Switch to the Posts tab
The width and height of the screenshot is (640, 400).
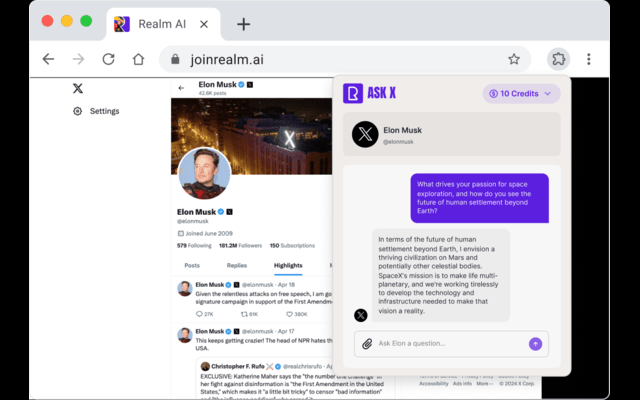192,265
